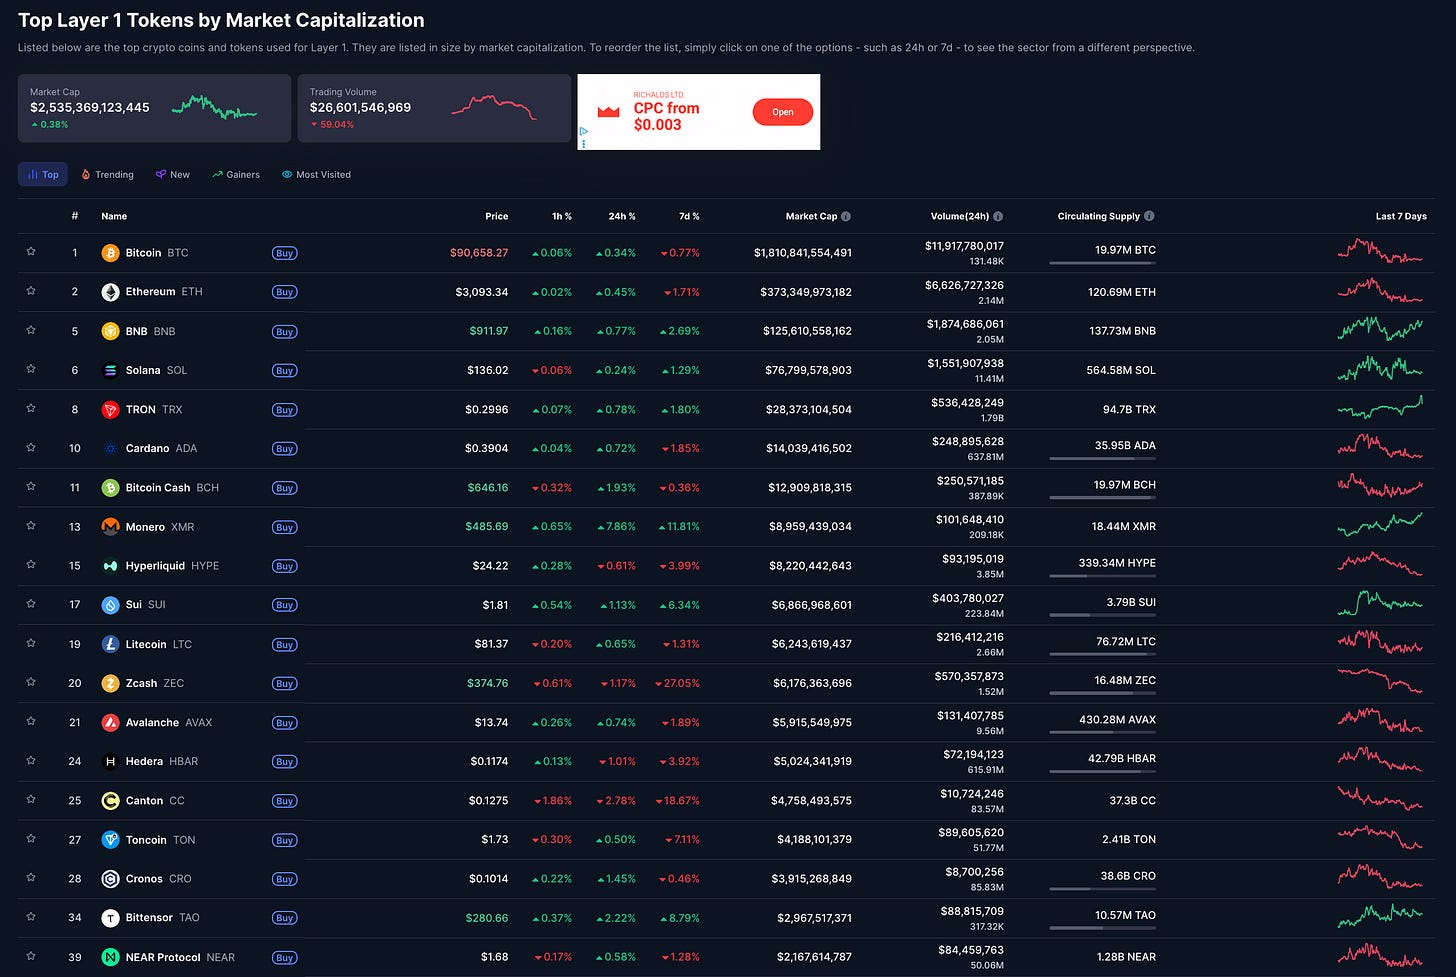Sort table by Name column

click(114, 216)
